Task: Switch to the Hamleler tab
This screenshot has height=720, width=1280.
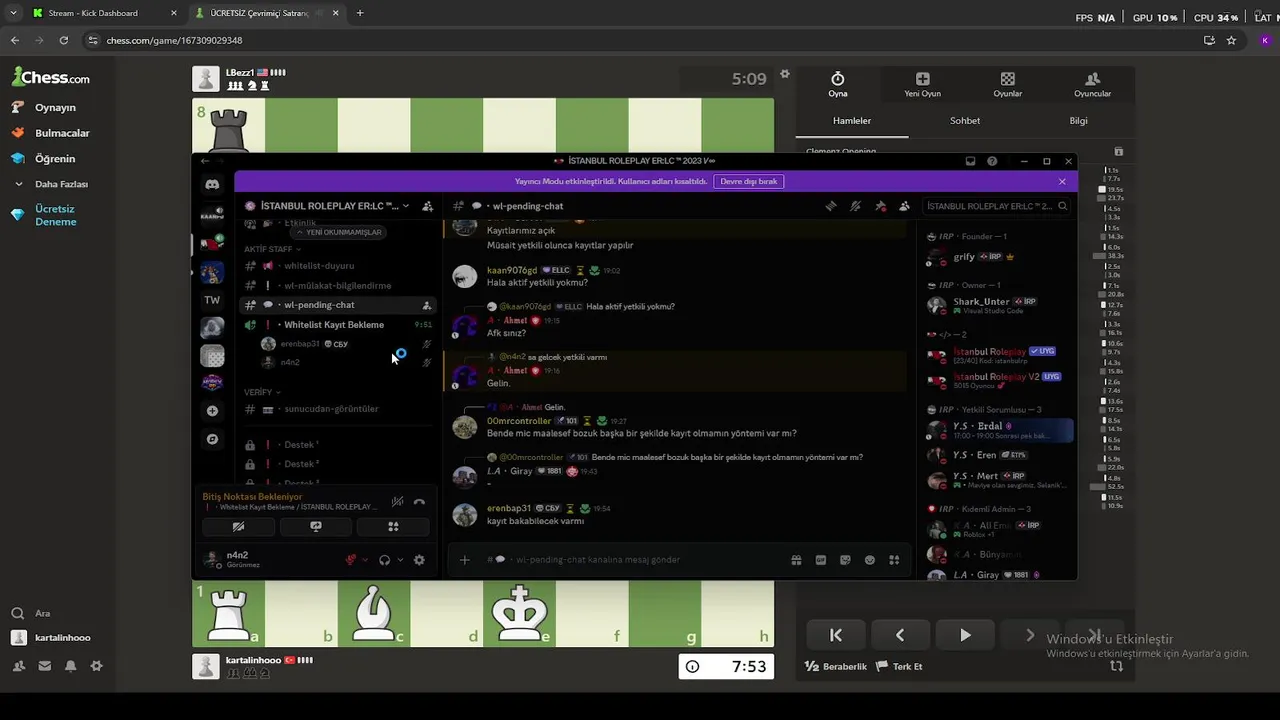Action: click(852, 121)
